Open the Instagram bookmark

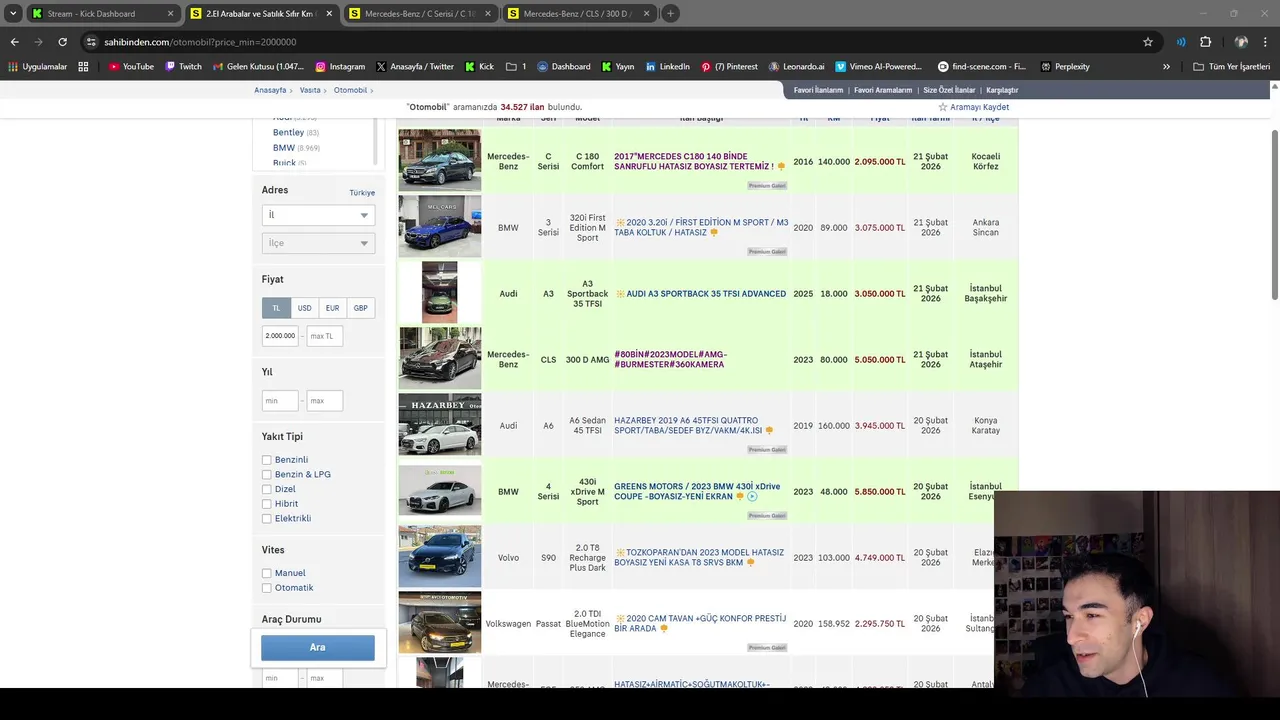[x=340, y=67]
